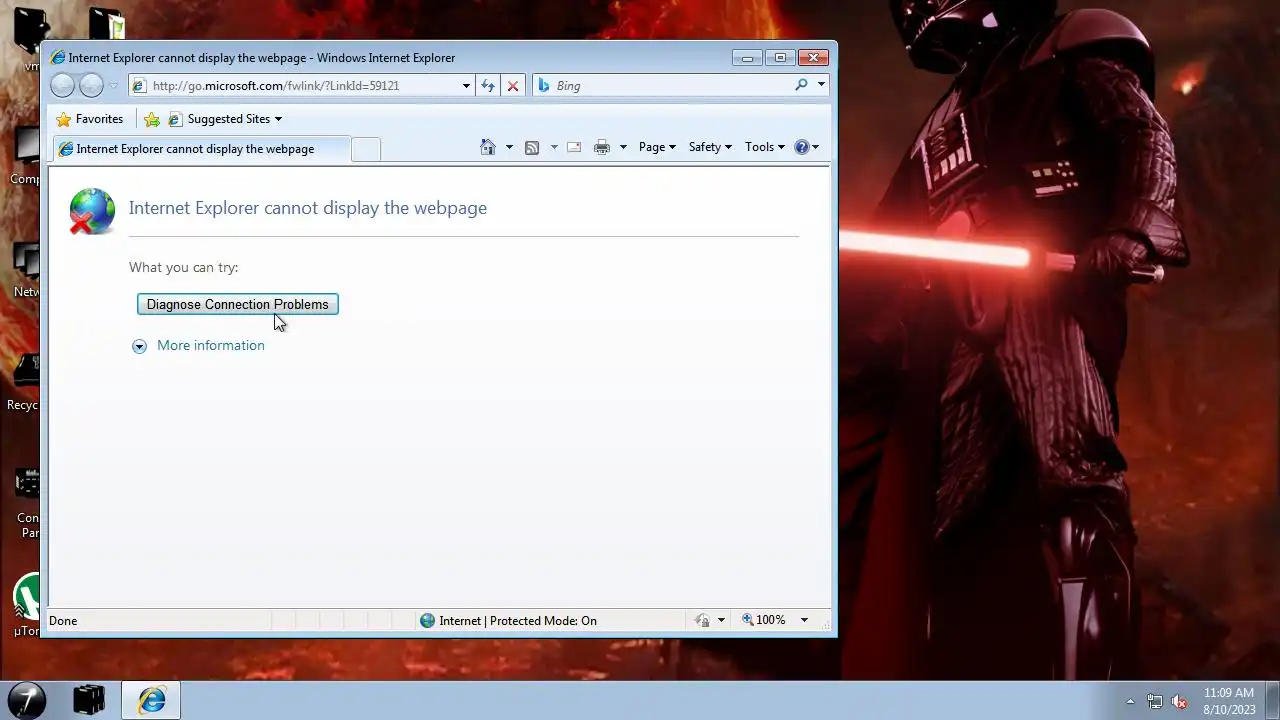
Task: Click the page title 'Internet Explorer cannot display the webpage'
Action: (308, 208)
